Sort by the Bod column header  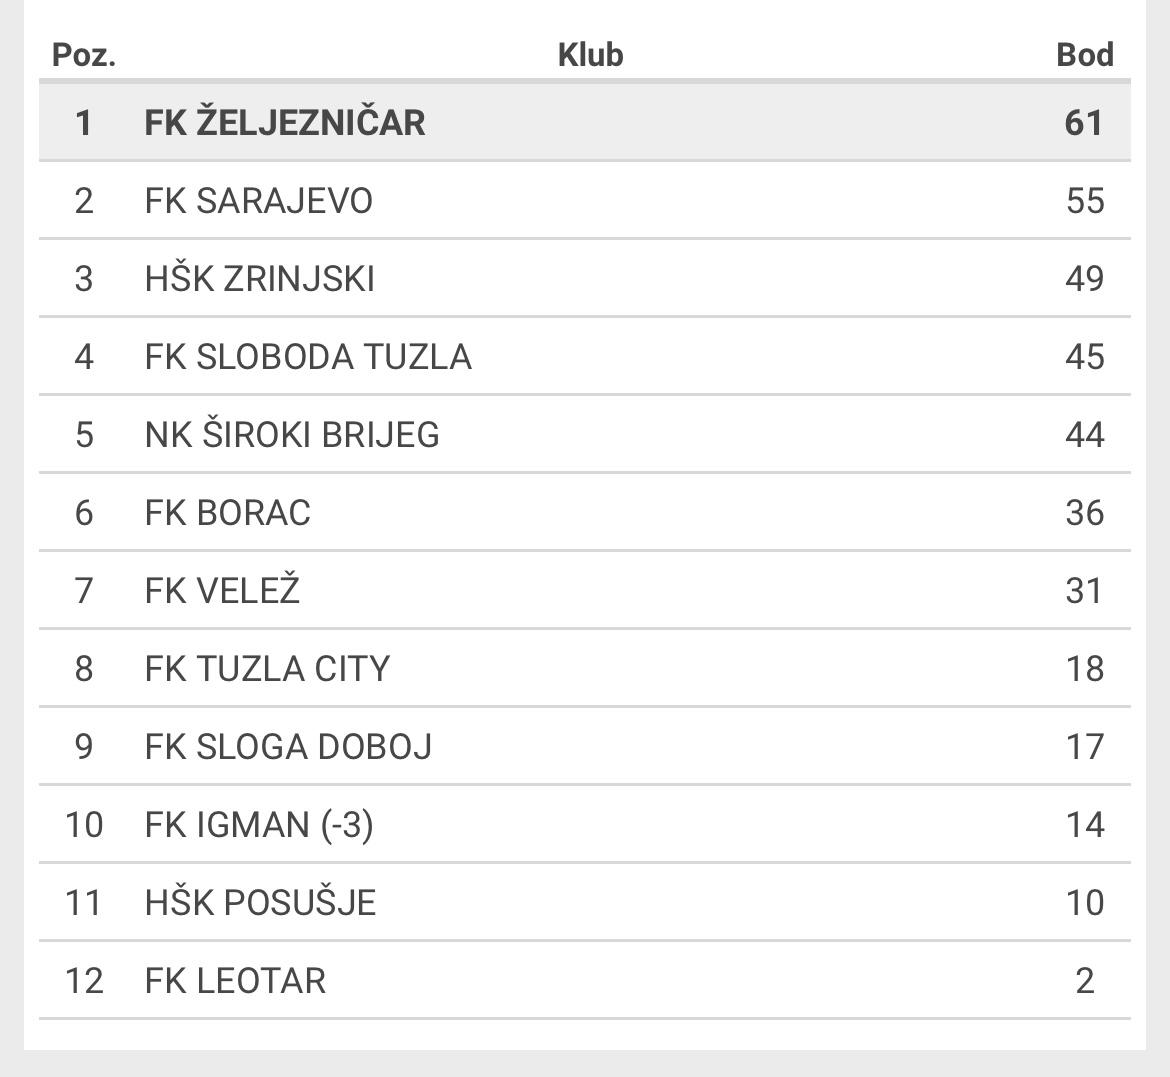pyautogui.click(x=1084, y=55)
